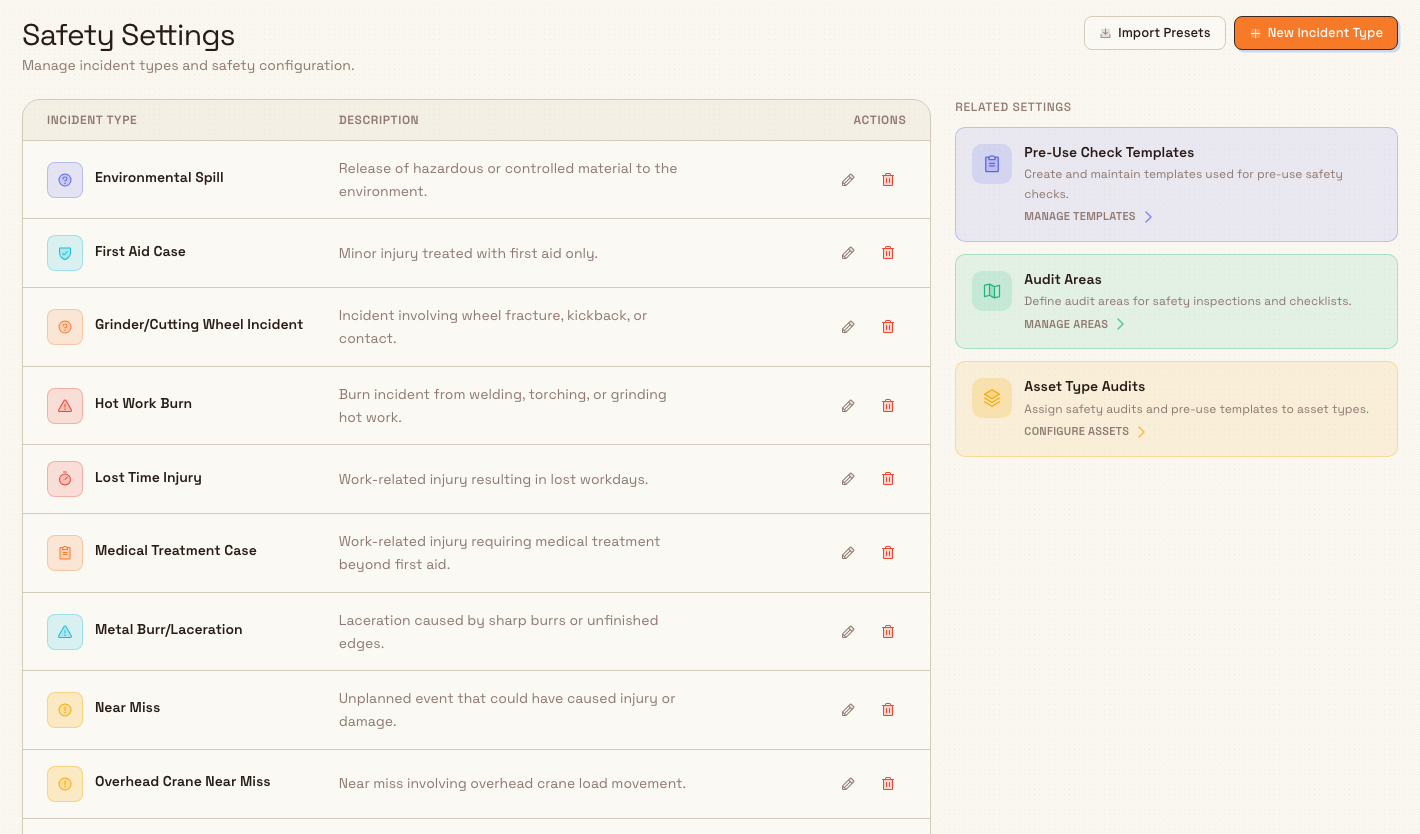Select the Near Miss name text

tap(128, 707)
